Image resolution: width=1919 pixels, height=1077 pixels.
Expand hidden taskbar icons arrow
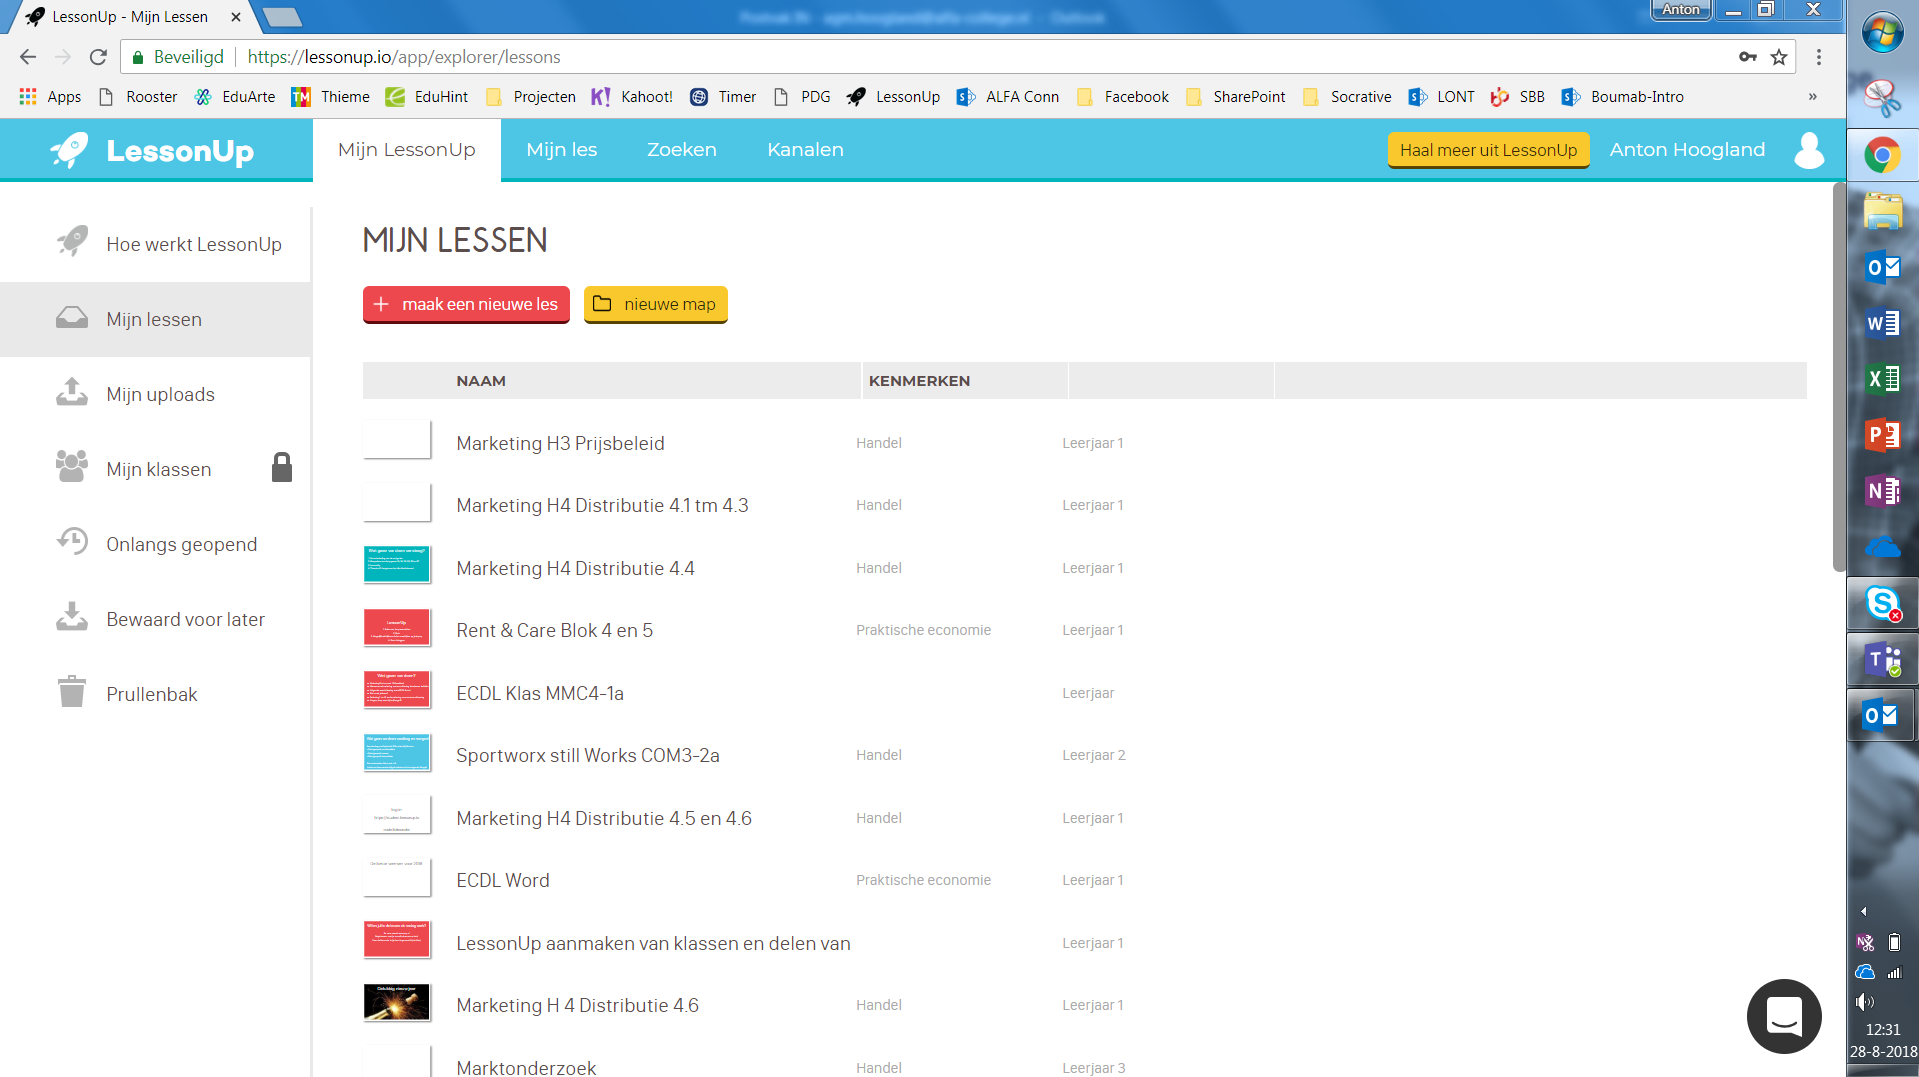[1863, 911]
